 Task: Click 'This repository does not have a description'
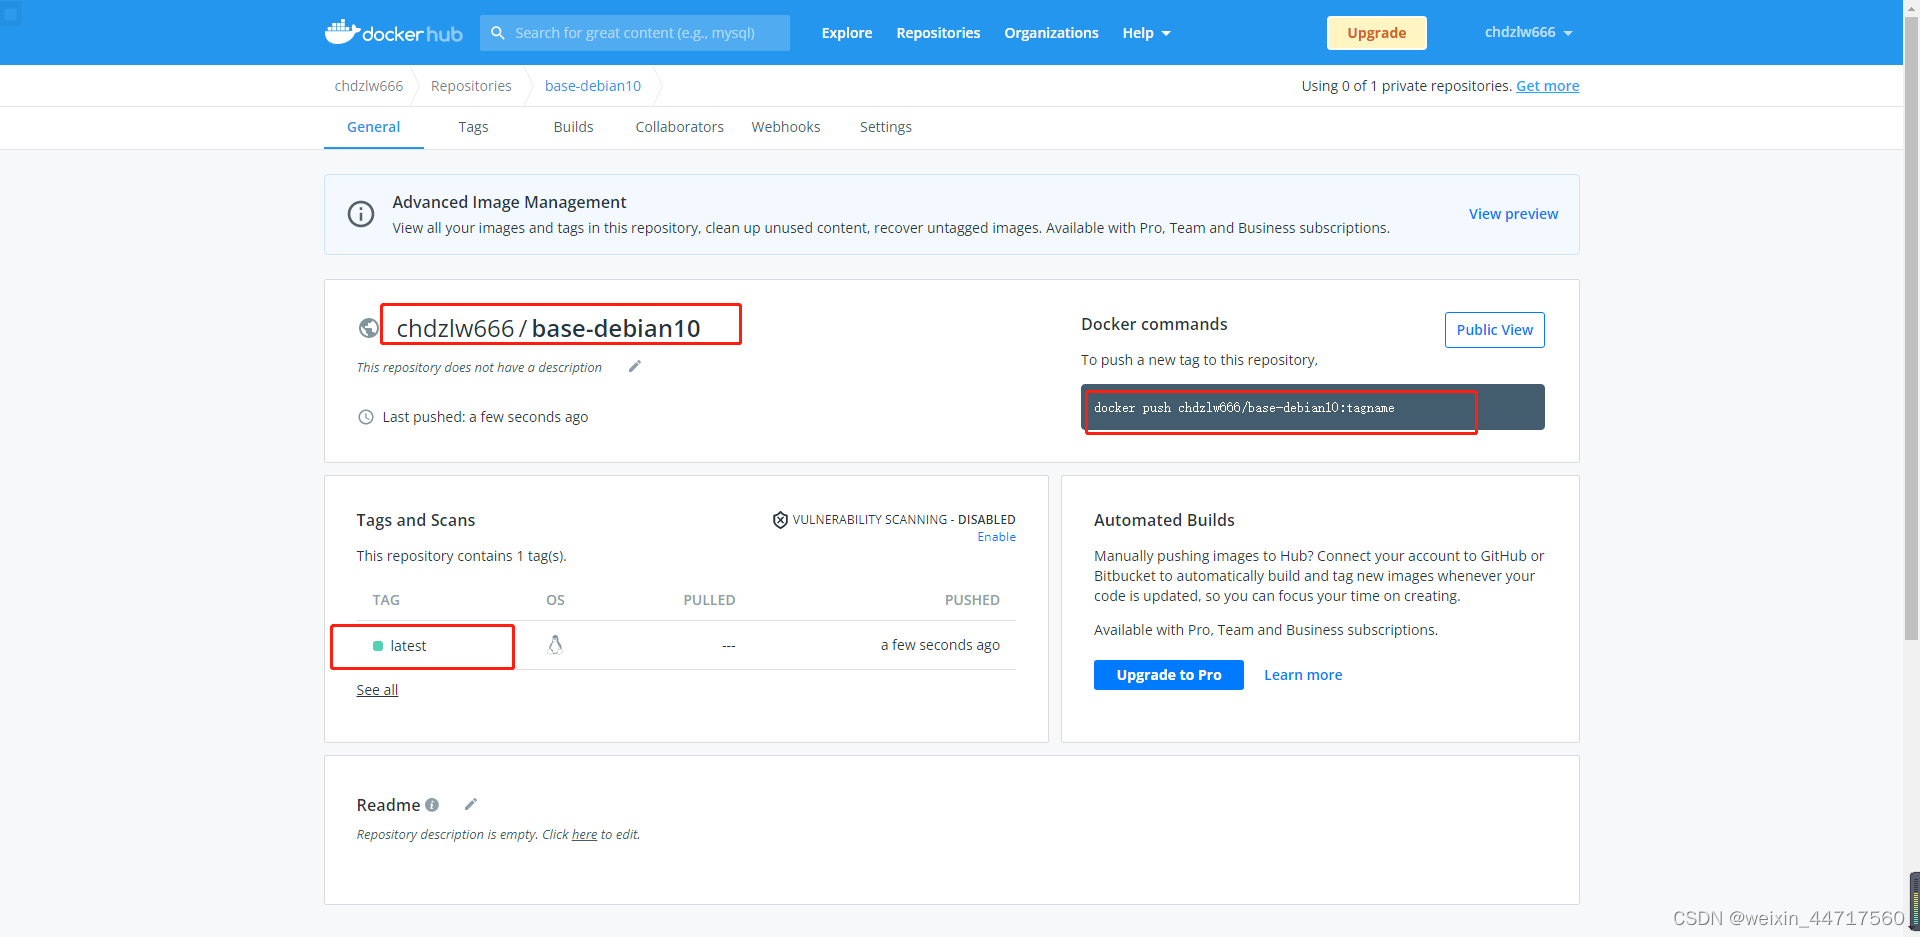pos(479,368)
